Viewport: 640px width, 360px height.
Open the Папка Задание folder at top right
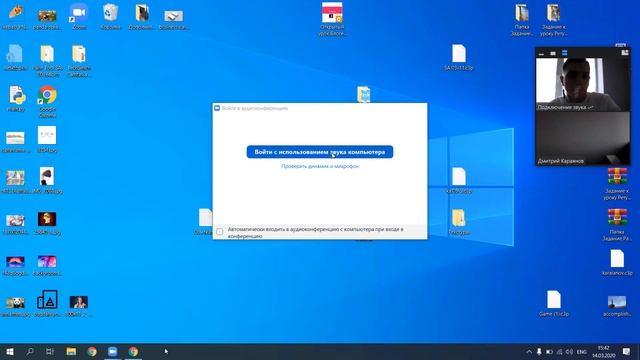[x=522, y=20]
